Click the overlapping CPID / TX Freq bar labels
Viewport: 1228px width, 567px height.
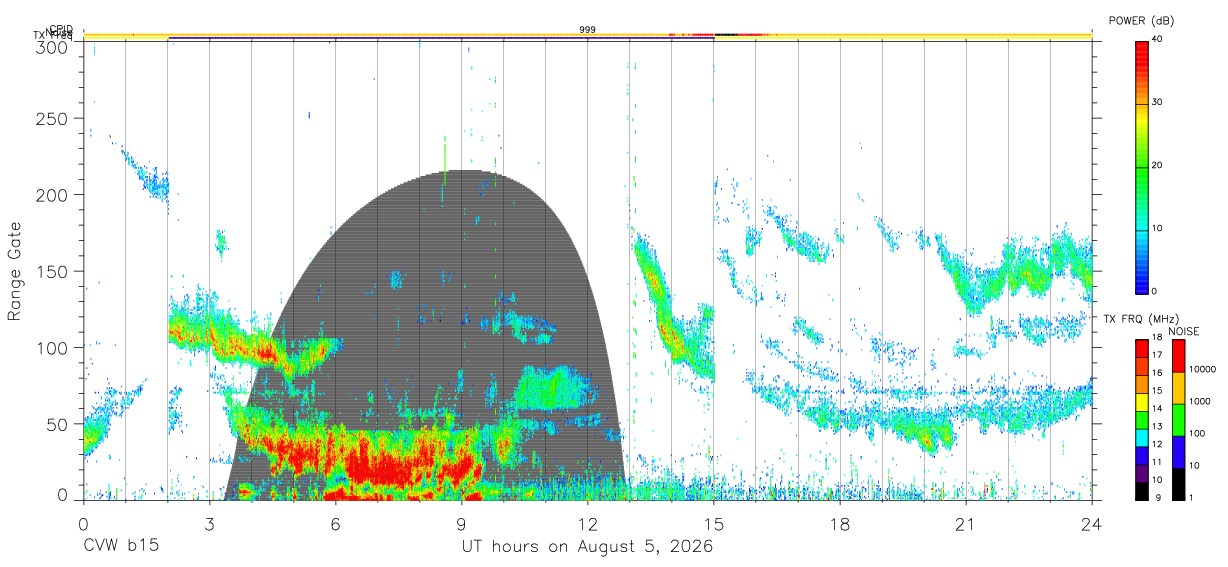click(55, 32)
